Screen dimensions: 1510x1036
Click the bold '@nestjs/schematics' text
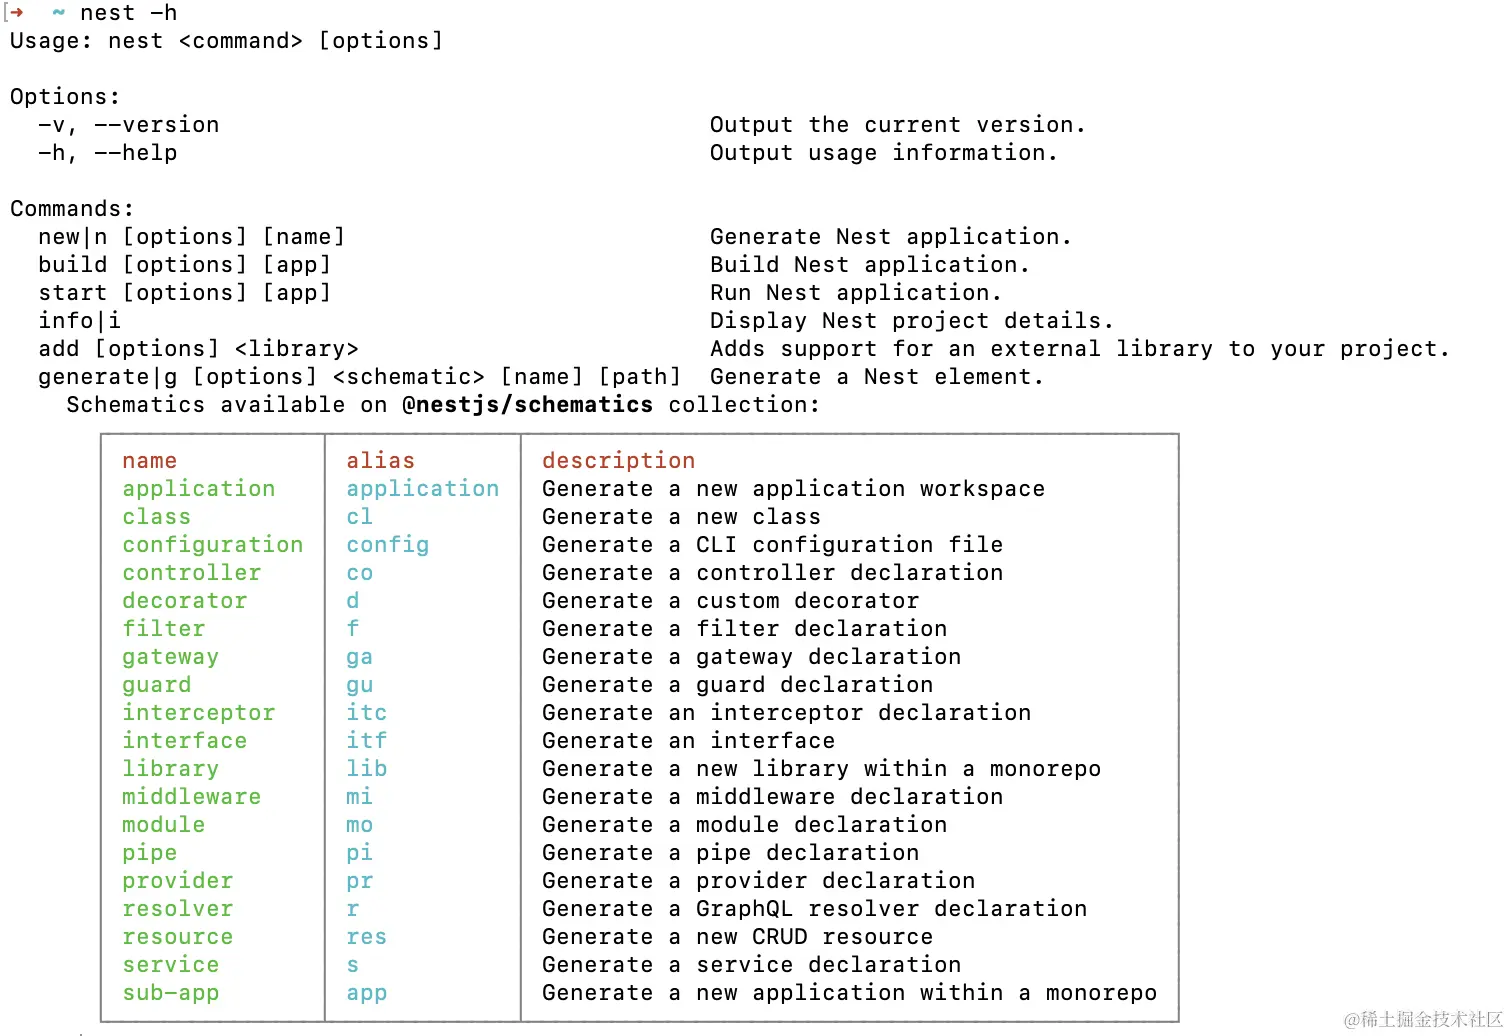tap(528, 405)
